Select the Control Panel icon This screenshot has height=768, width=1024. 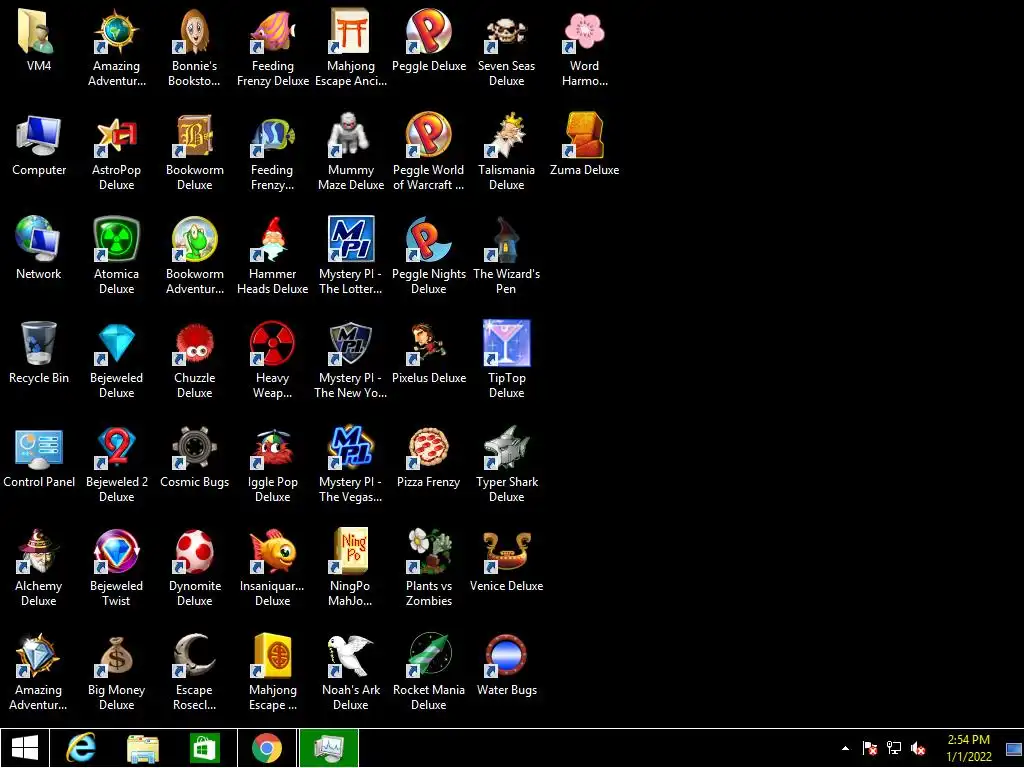point(38,447)
